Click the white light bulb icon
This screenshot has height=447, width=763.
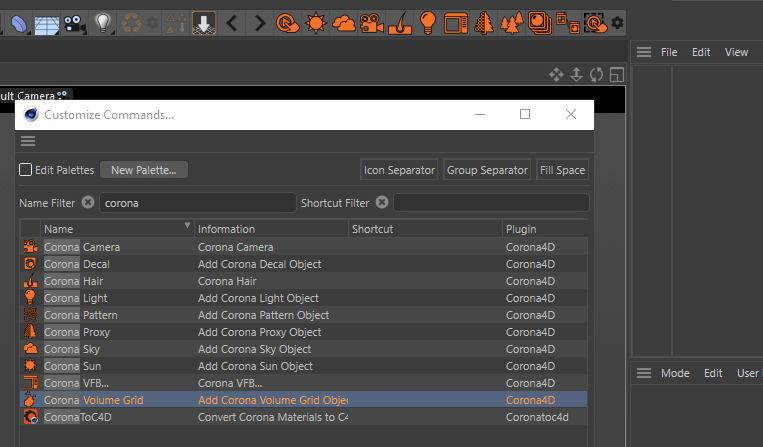pyautogui.click(x=103, y=23)
